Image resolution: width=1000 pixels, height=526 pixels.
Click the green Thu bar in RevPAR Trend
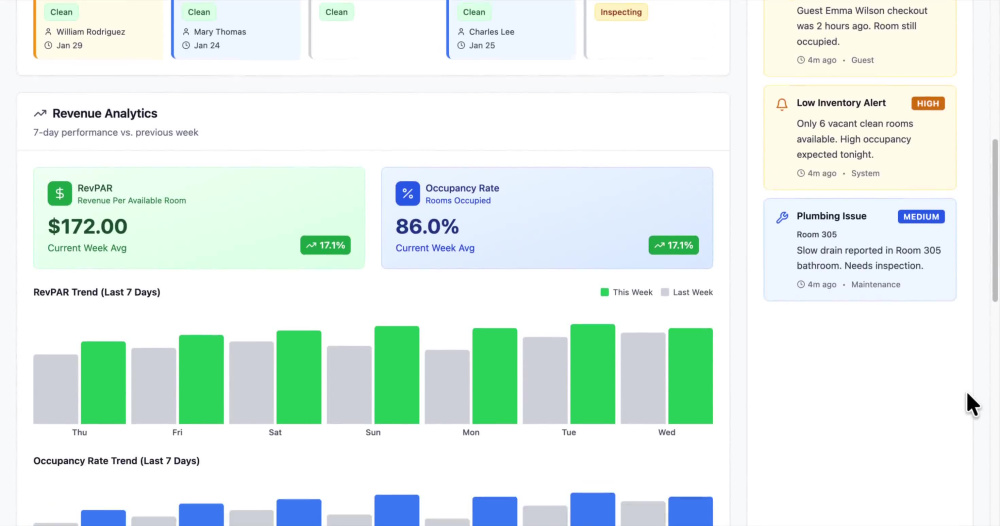103,383
